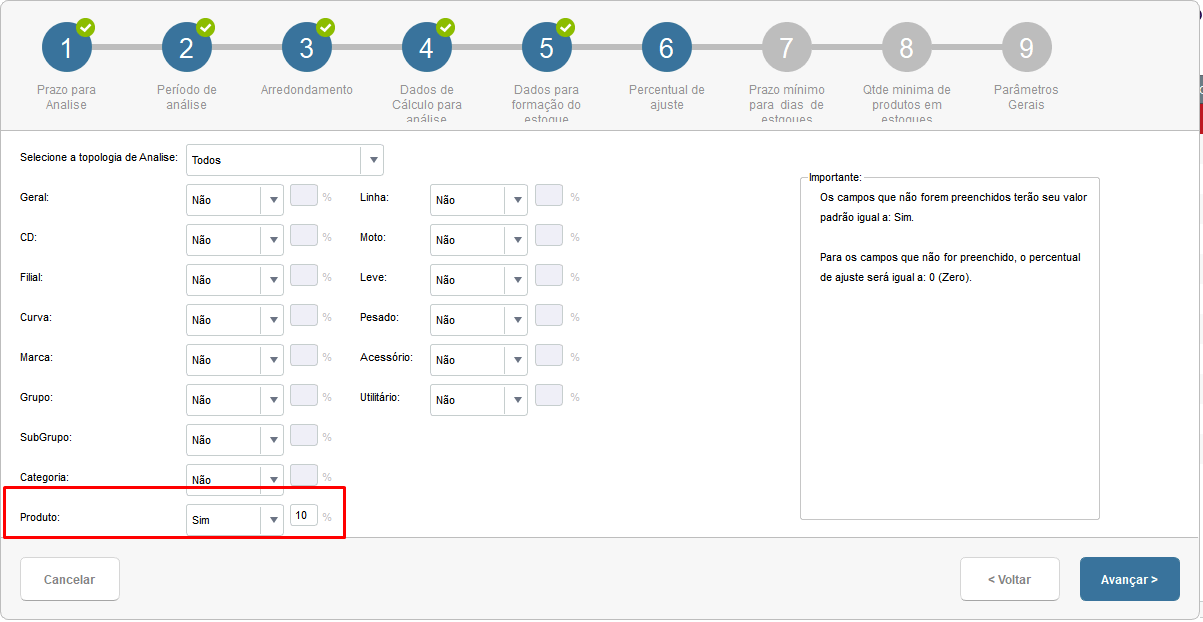Image resolution: width=1203 pixels, height=622 pixels.
Task: Click the Geral percentage input box
Action: pos(304,195)
